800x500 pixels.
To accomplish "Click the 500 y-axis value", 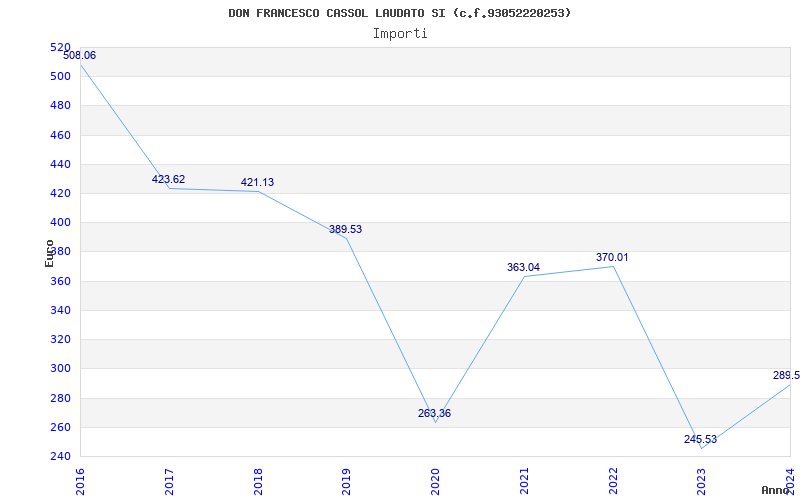I will tap(60, 77).
